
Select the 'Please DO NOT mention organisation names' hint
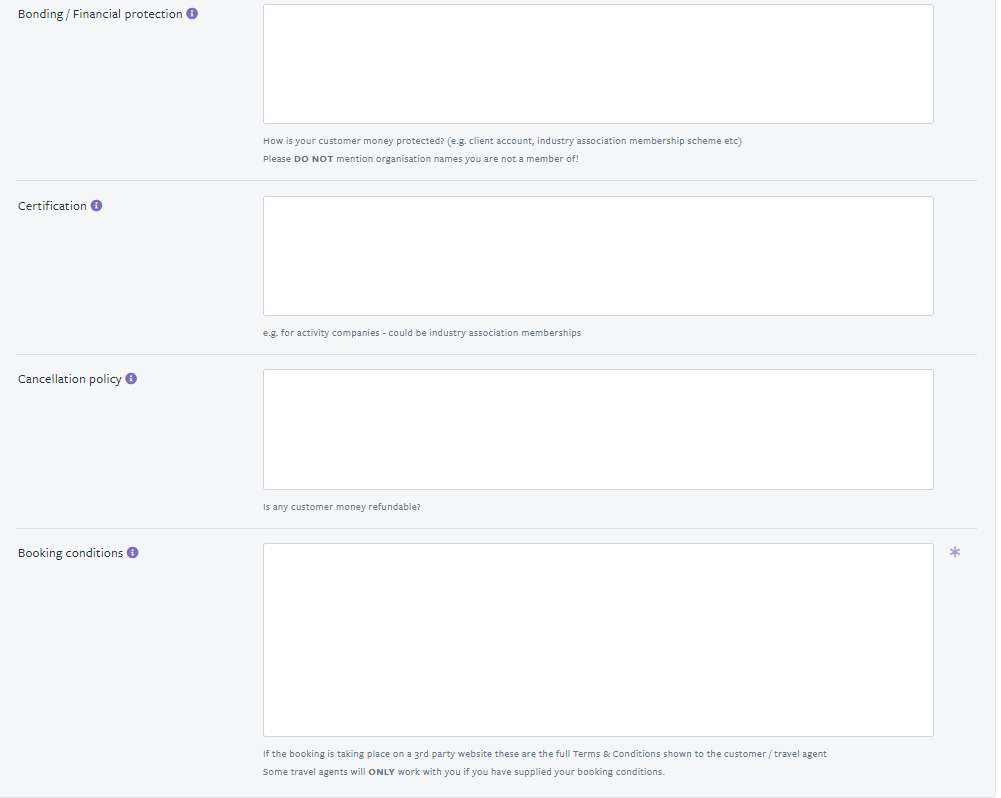tap(421, 159)
